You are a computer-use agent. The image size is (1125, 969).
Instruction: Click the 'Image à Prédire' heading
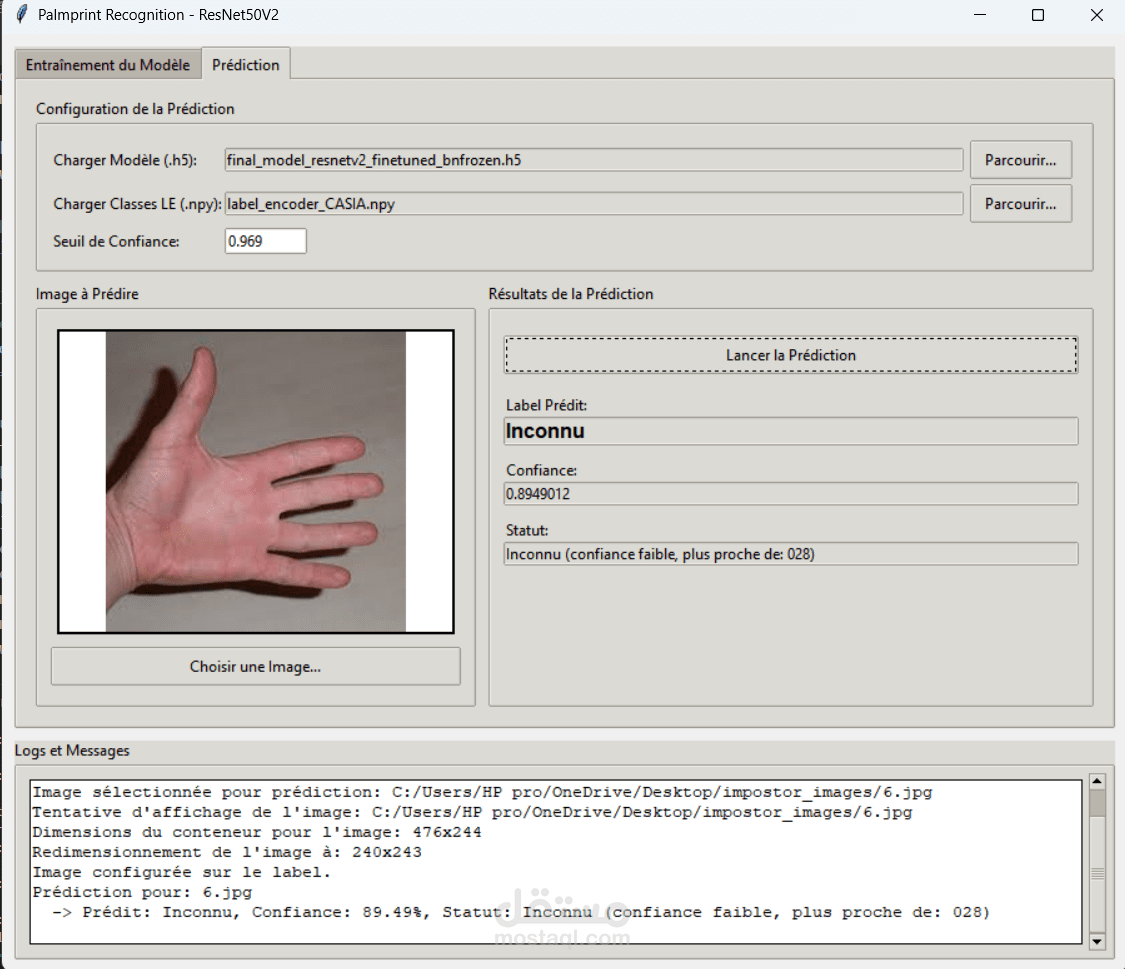pyautogui.click(x=87, y=293)
